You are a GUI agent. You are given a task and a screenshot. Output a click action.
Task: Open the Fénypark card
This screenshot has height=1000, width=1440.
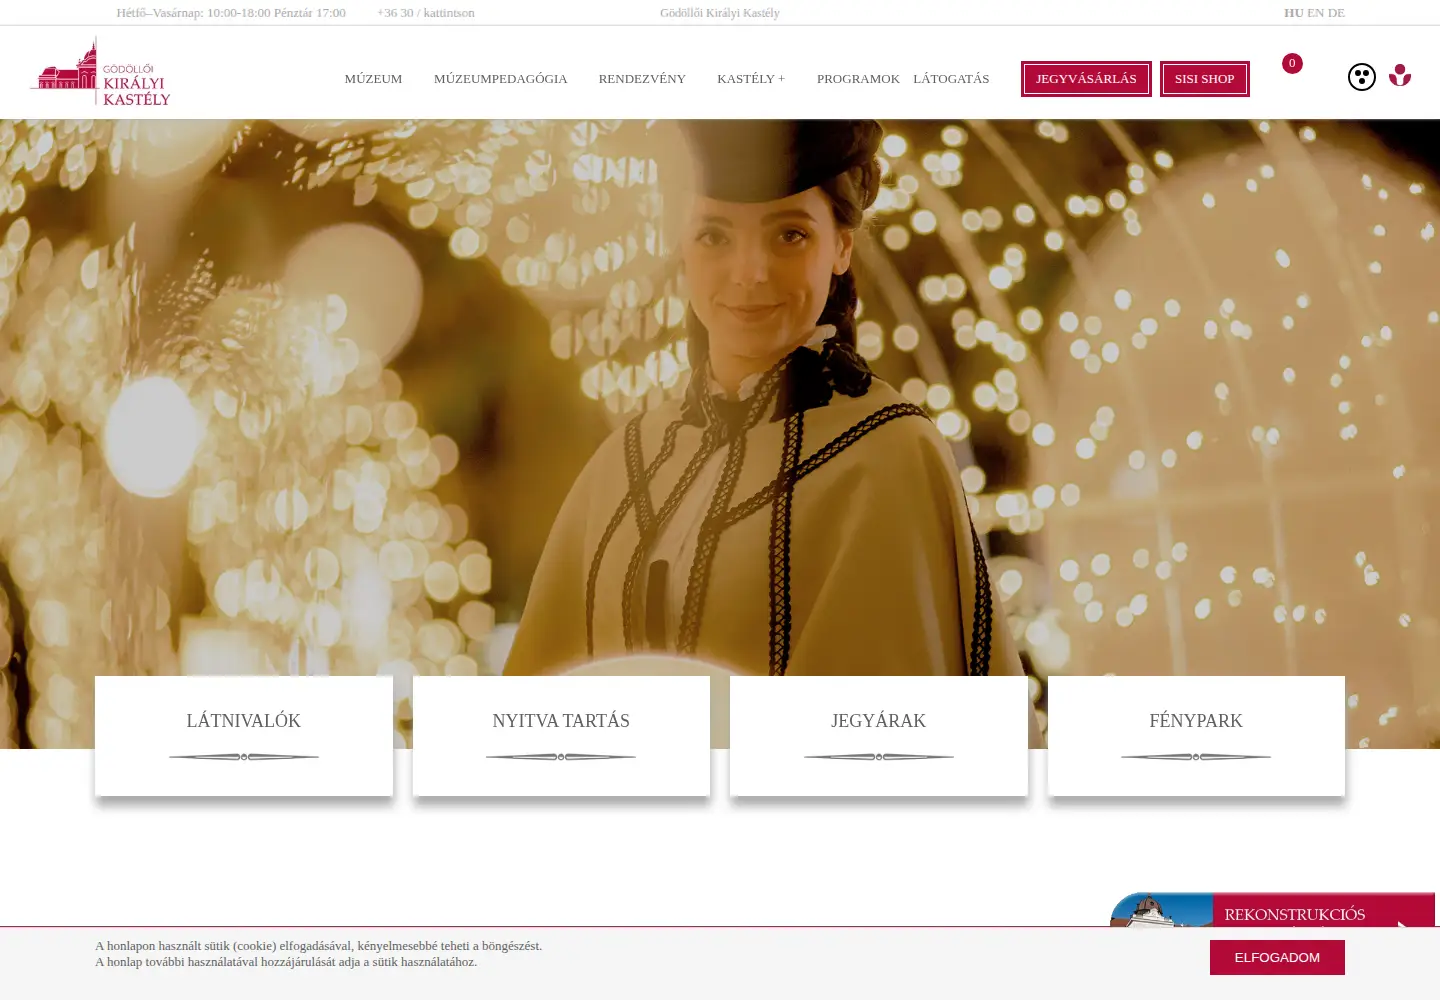(1196, 736)
